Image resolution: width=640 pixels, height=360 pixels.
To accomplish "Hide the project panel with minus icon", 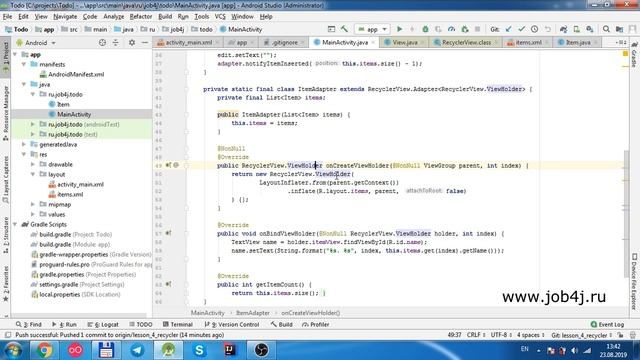I will point(145,42).
